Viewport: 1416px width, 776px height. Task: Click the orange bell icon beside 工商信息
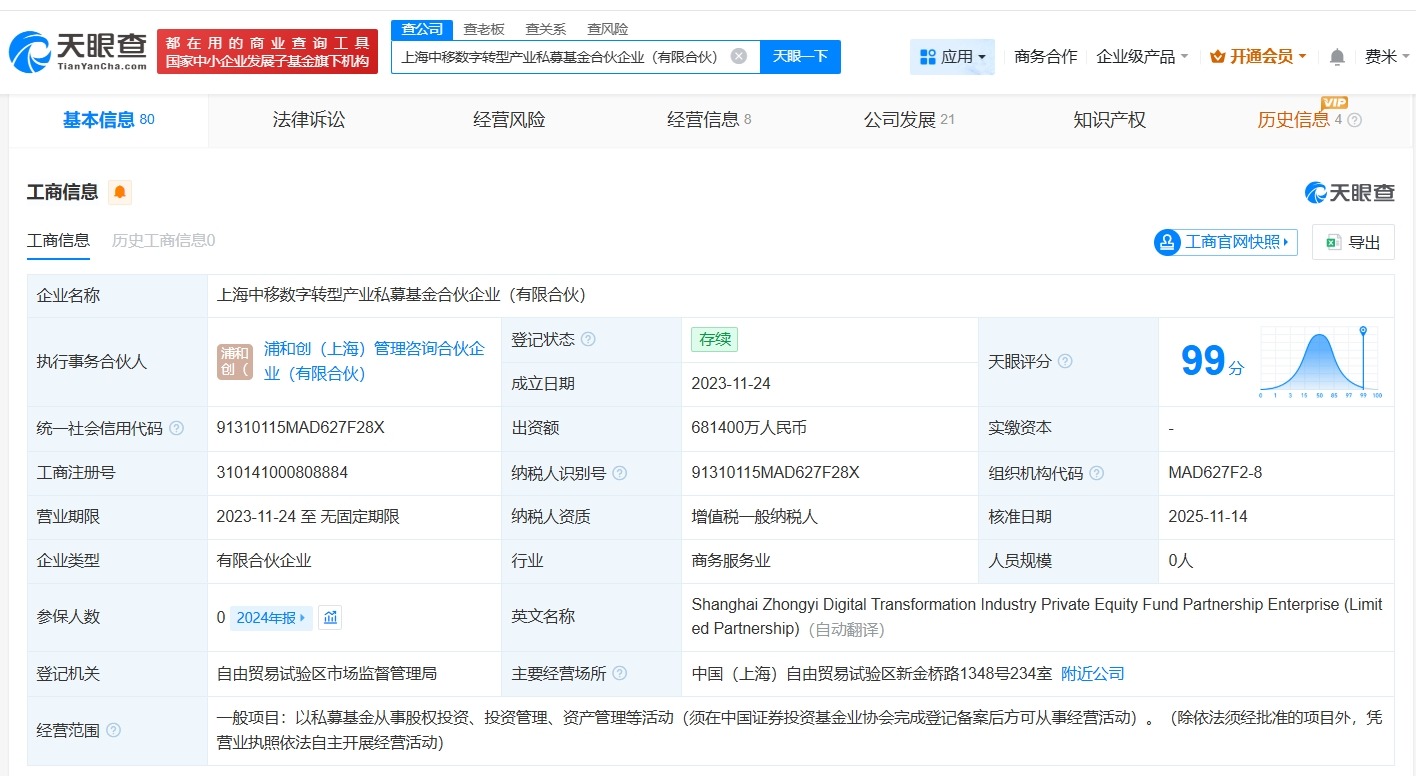118,191
